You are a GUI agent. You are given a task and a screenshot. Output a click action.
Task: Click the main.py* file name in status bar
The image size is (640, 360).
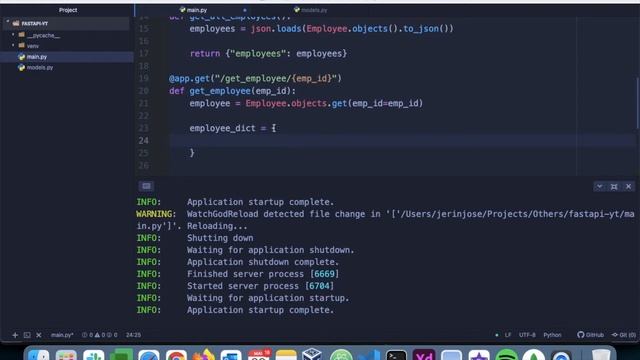[x=62, y=335]
